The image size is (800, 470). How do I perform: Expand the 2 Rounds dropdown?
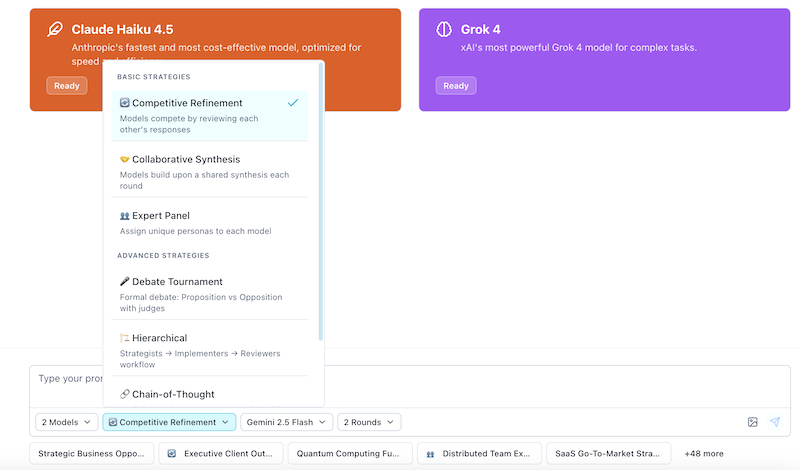369,422
